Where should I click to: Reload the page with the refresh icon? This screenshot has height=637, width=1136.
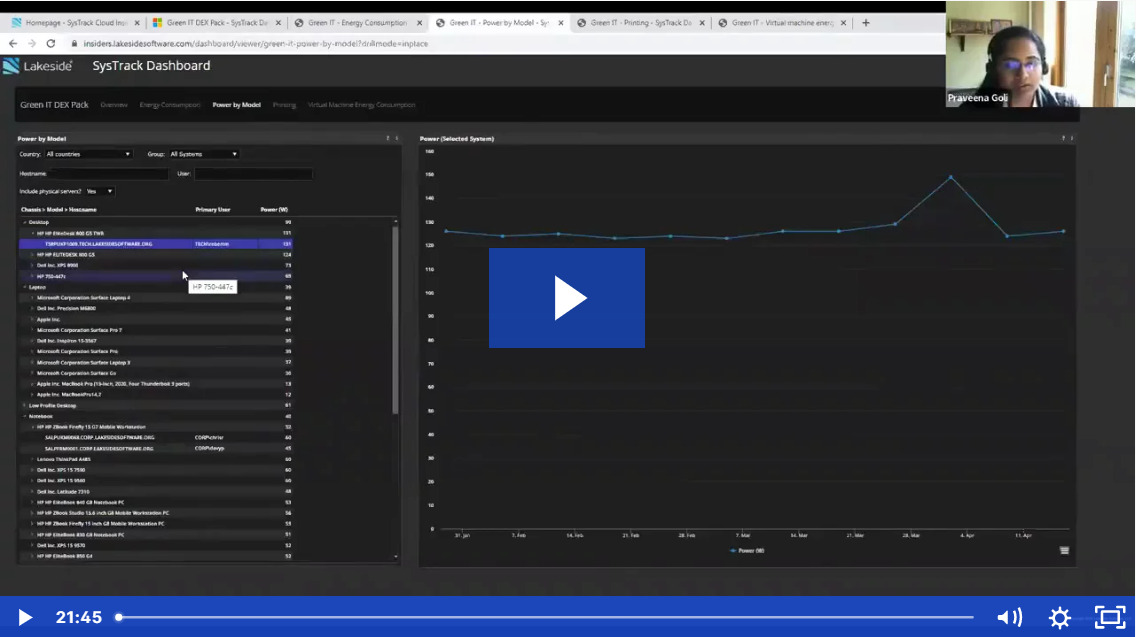click(51, 43)
